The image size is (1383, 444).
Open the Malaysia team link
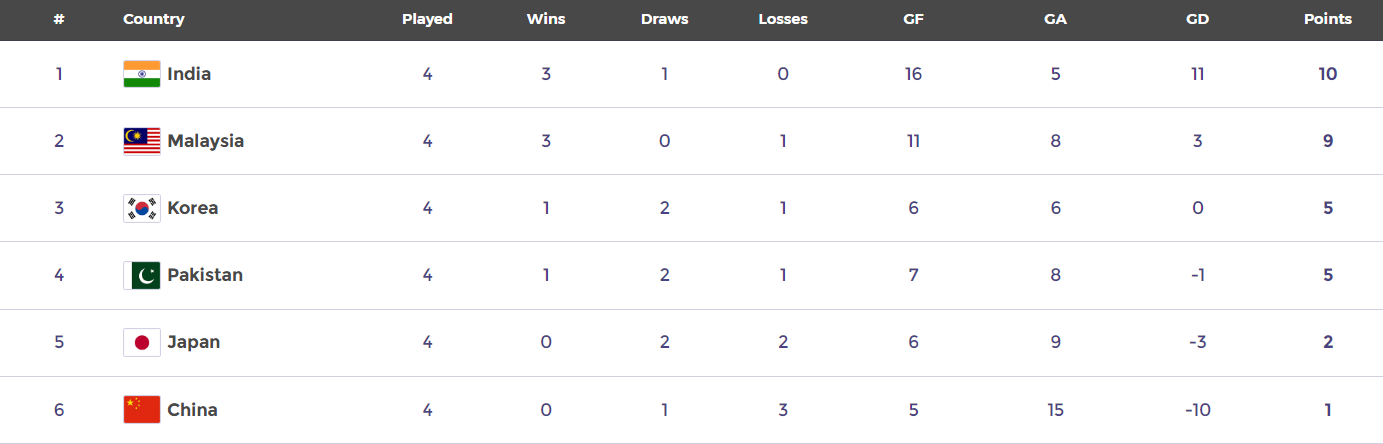tap(205, 141)
